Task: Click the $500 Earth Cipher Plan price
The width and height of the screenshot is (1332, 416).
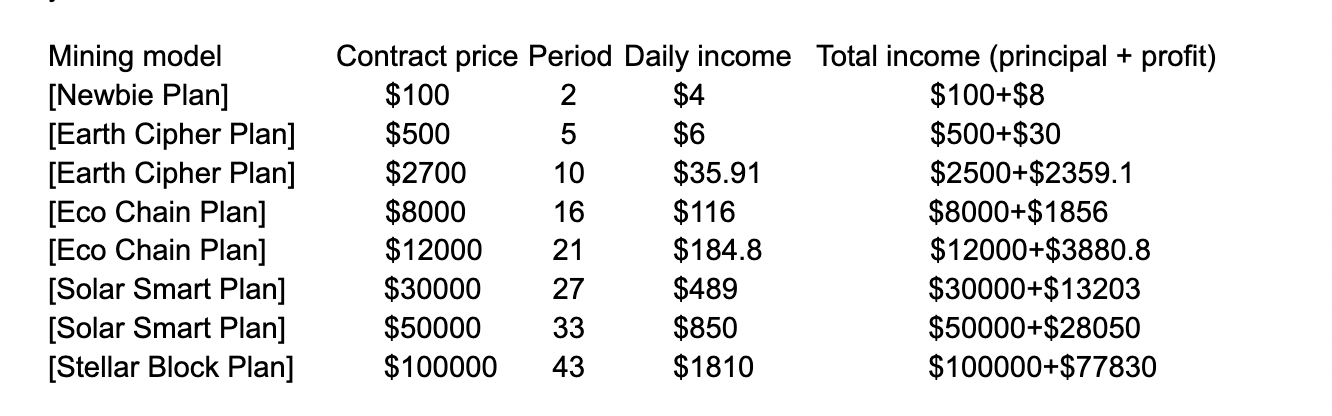Action: coord(417,135)
